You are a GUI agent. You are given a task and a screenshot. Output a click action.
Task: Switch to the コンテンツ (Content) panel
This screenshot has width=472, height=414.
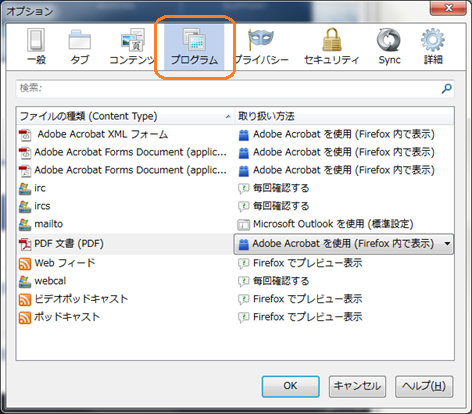[x=132, y=47]
